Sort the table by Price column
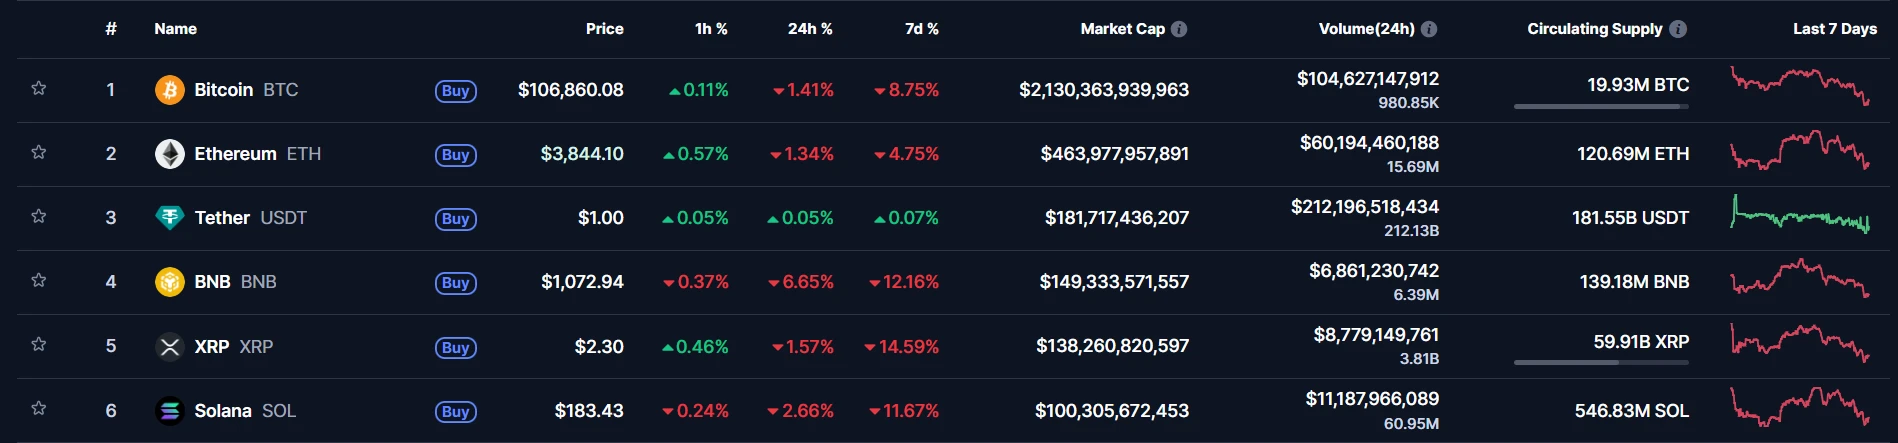Viewport: 1898px width, 443px height. 604,29
